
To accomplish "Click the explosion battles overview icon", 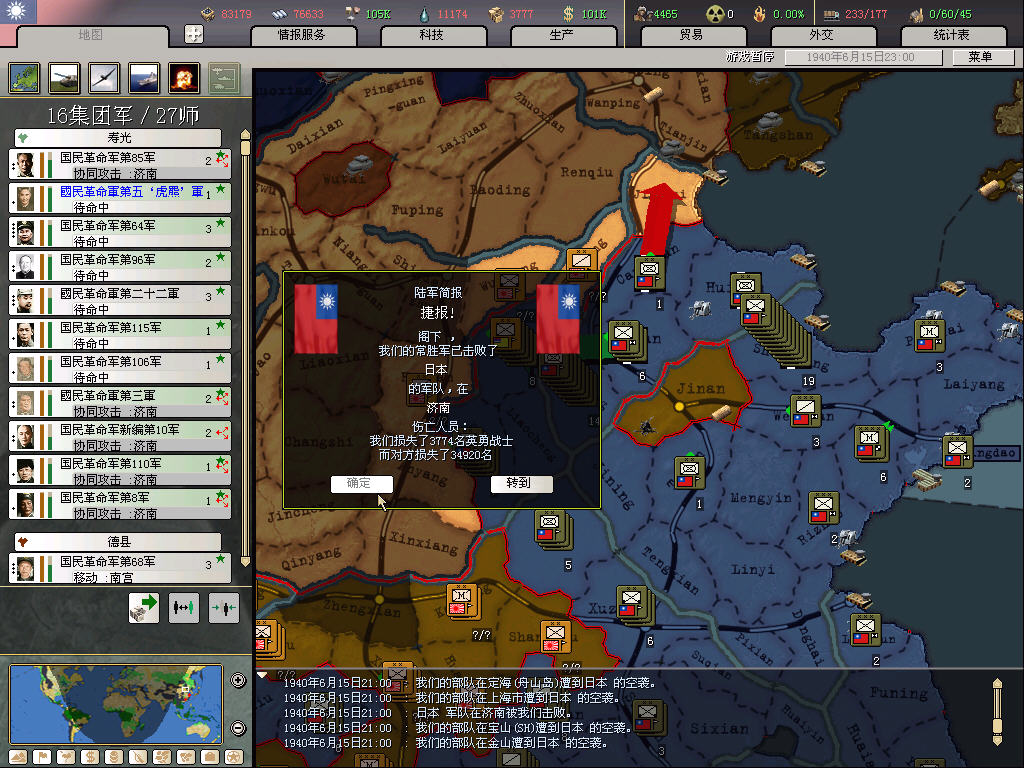I will point(184,77).
